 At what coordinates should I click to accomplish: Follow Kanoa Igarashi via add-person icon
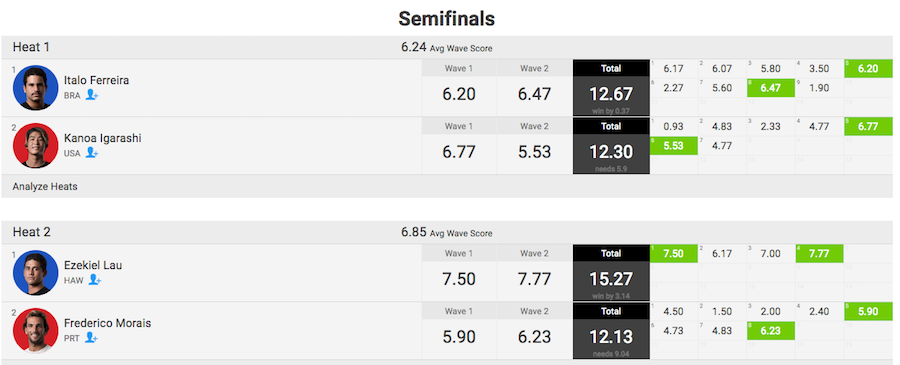coord(92,153)
